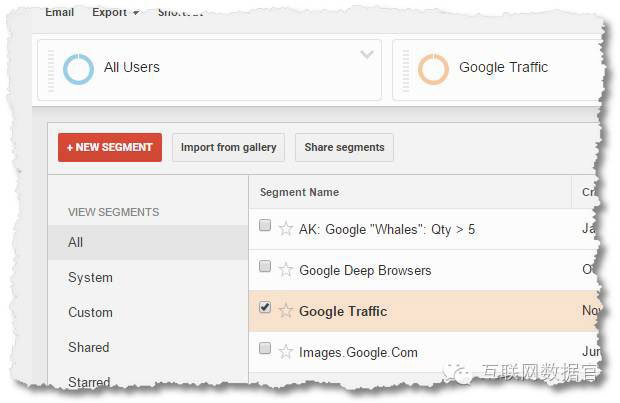Open the Export dropdown menu
The height and width of the screenshot is (403, 620).
(115, 12)
